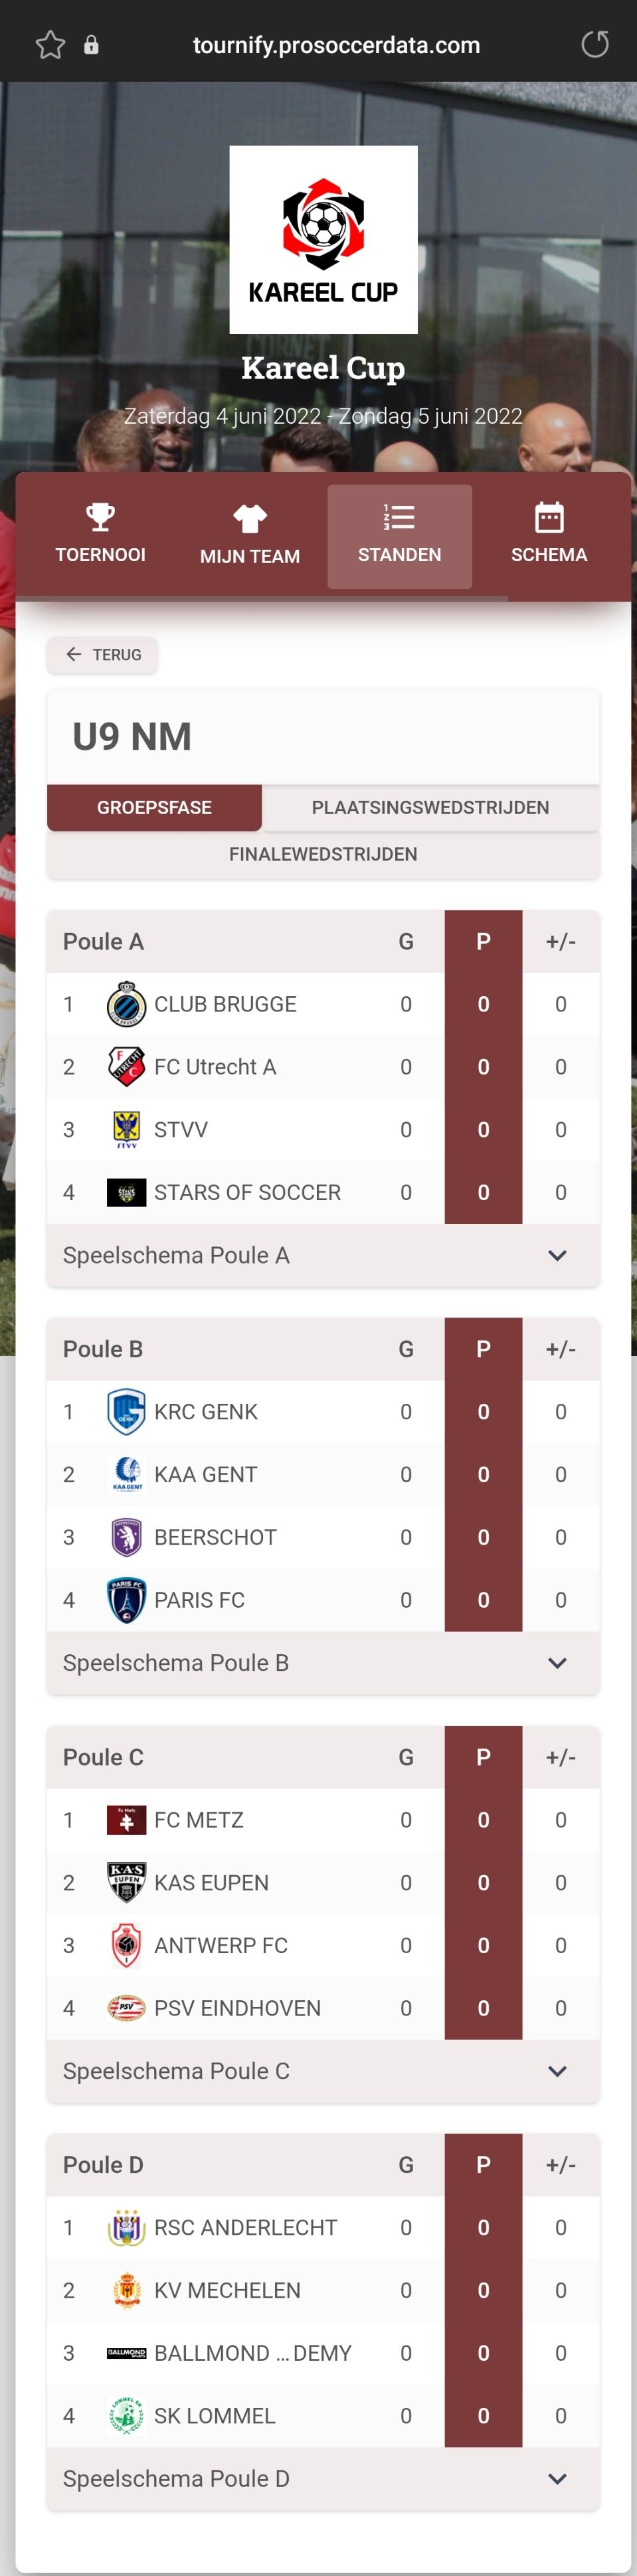Switch to Finalewedstrijden tab
637x2576 pixels.
tap(323, 854)
